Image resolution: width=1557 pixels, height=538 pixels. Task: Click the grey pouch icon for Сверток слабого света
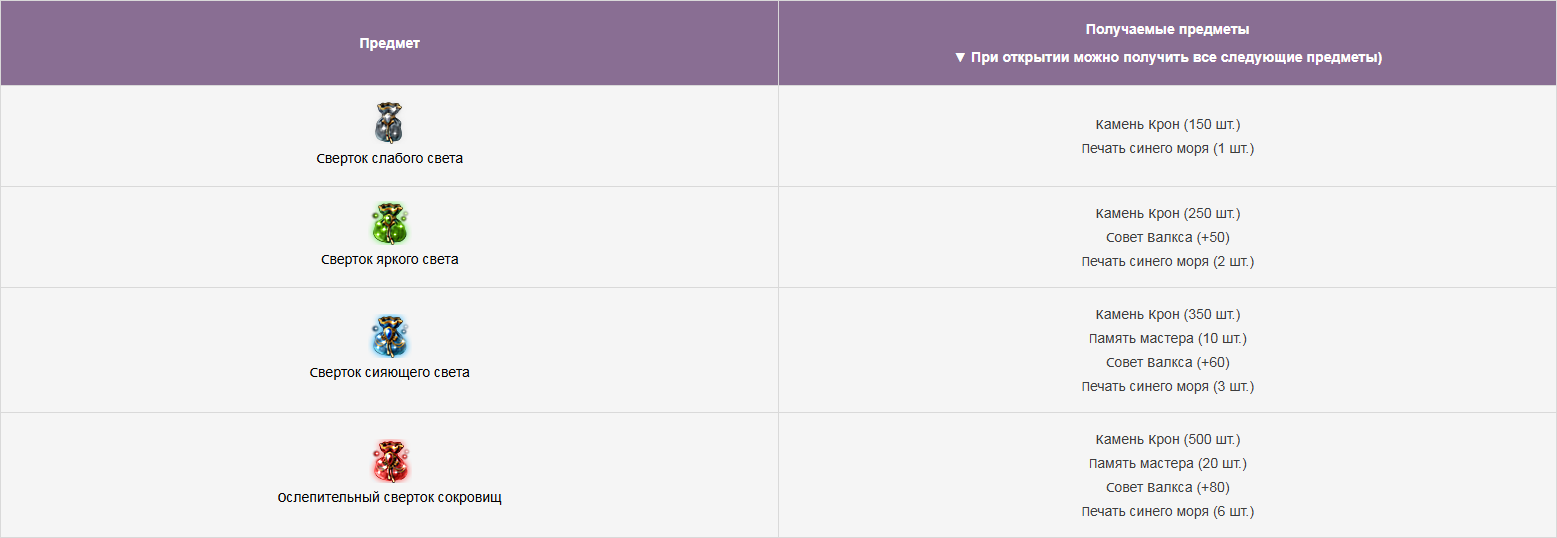click(x=389, y=123)
